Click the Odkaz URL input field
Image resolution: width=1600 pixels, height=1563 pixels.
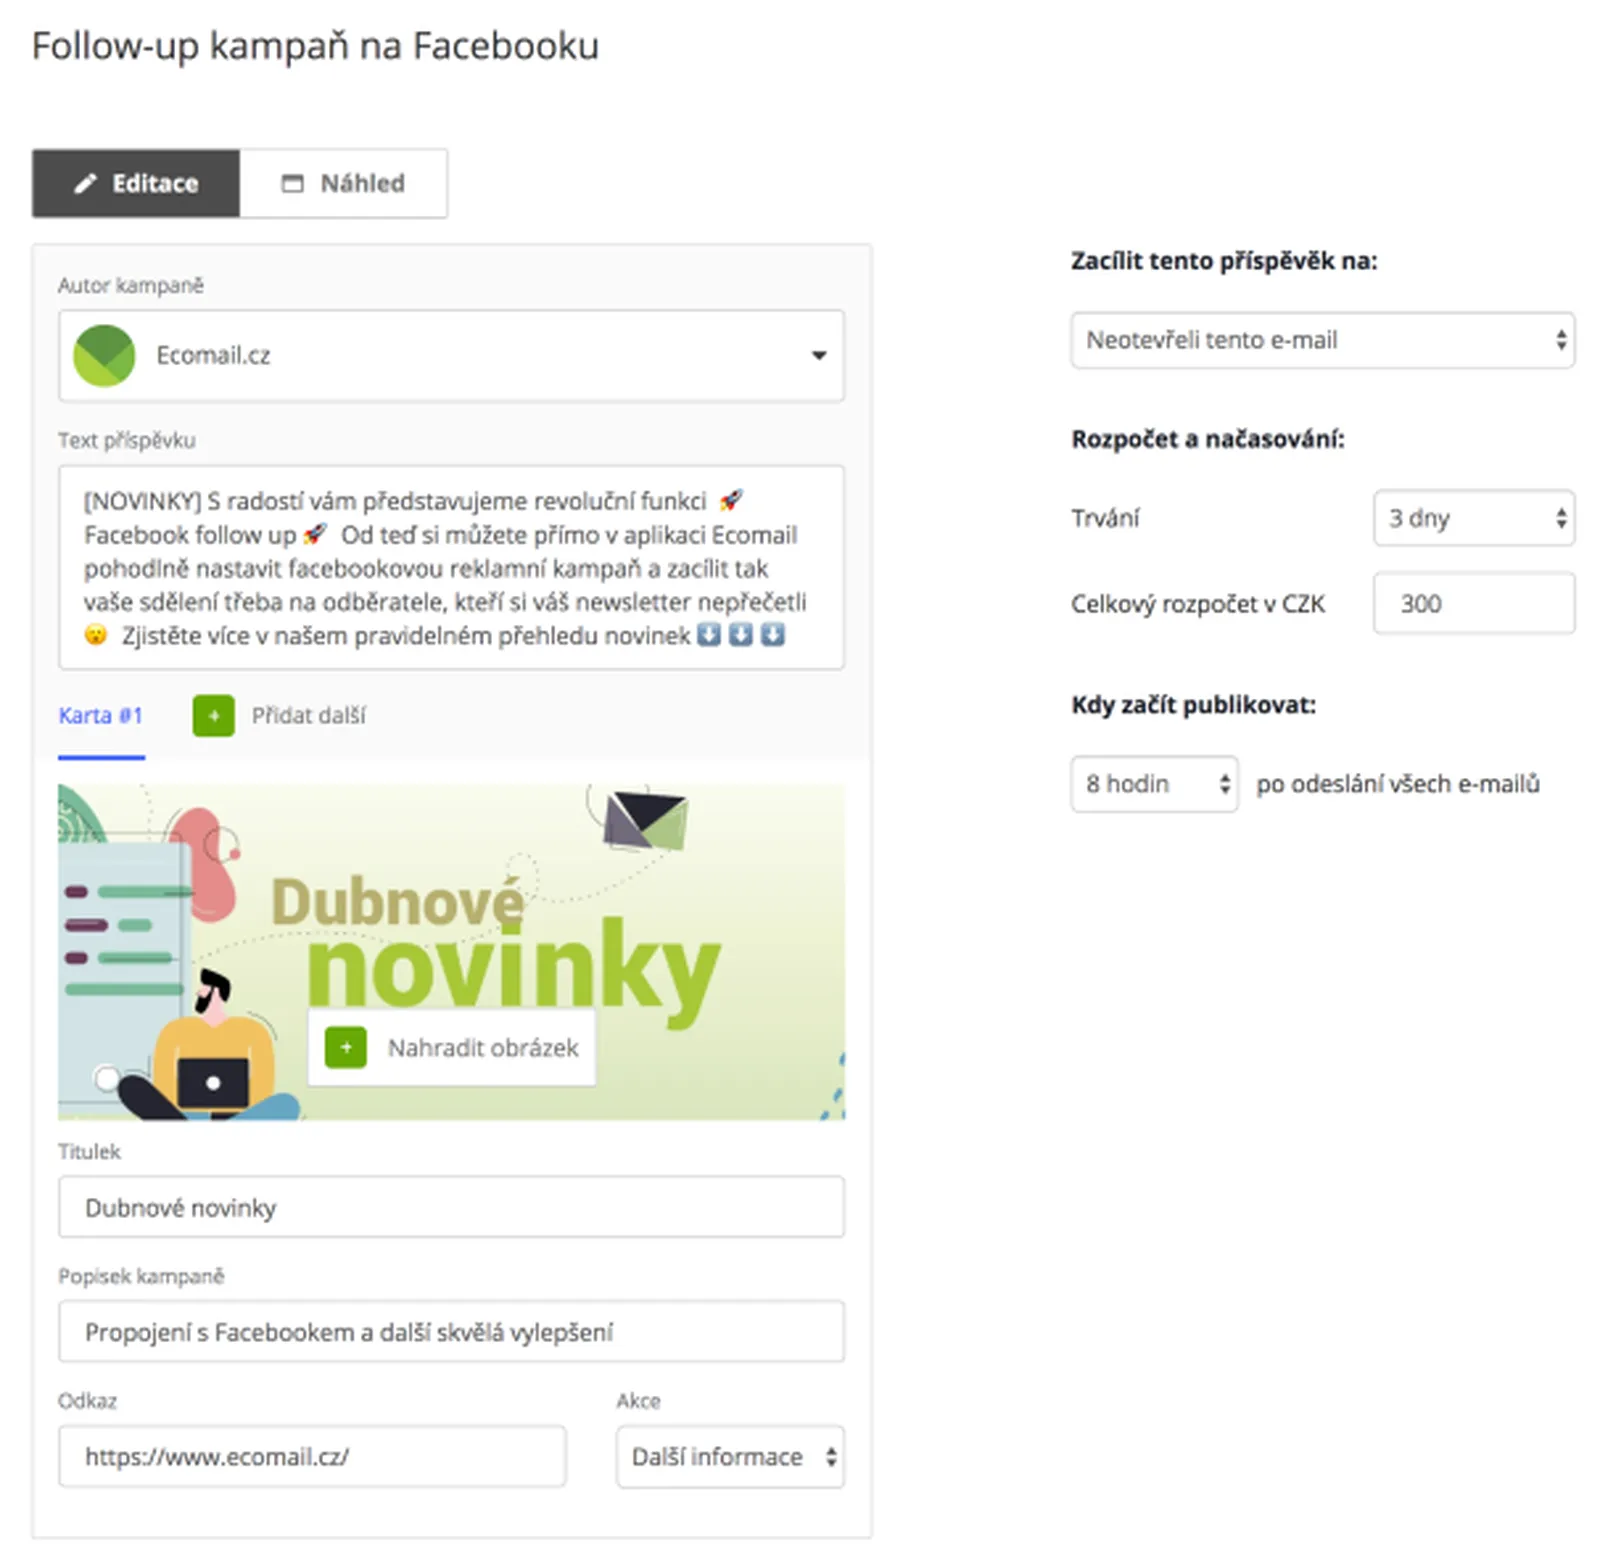pyautogui.click(x=312, y=1457)
